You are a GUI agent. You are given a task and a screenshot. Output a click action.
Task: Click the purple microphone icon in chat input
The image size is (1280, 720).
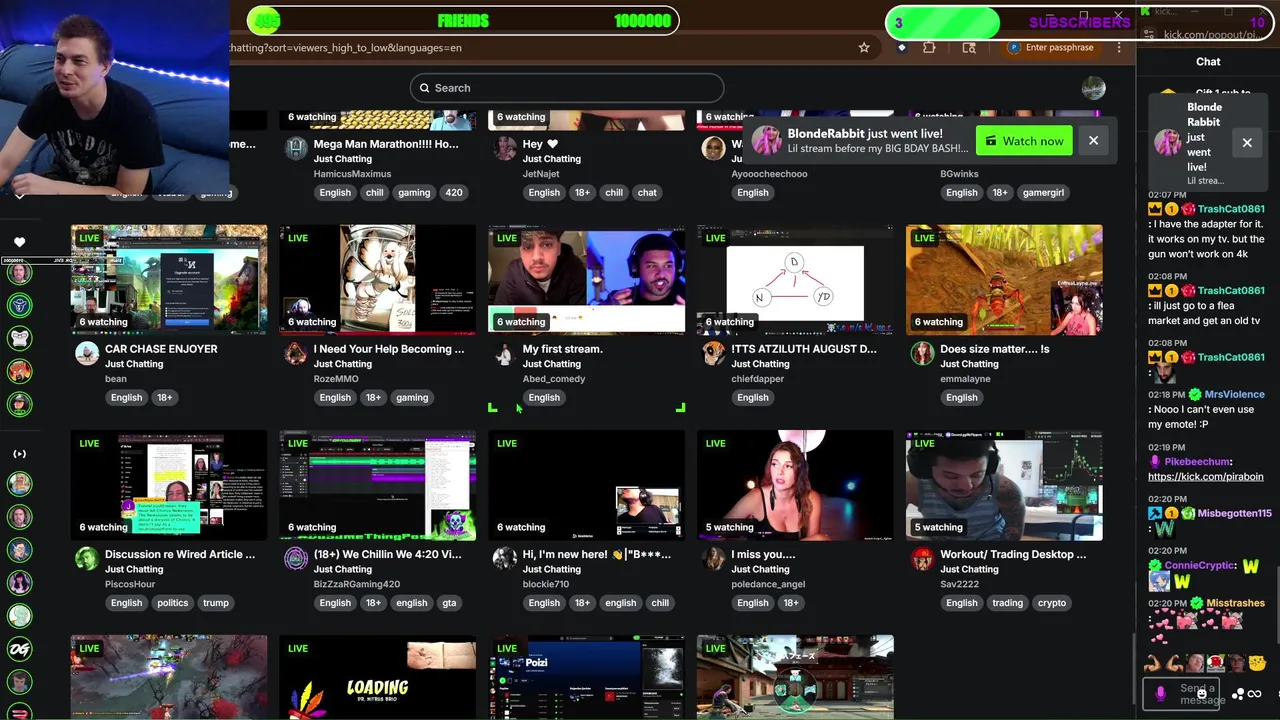click(1160, 693)
